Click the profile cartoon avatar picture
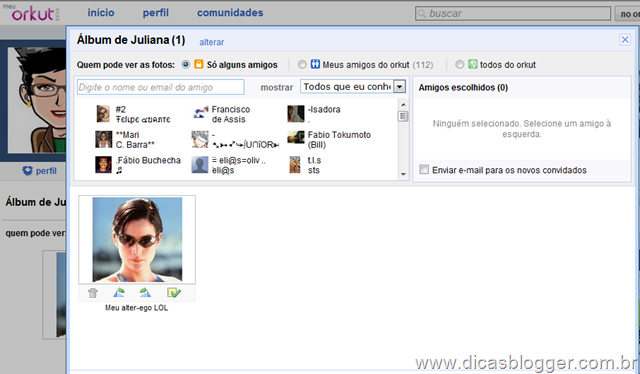The height and width of the screenshot is (374, 640). 37,100
